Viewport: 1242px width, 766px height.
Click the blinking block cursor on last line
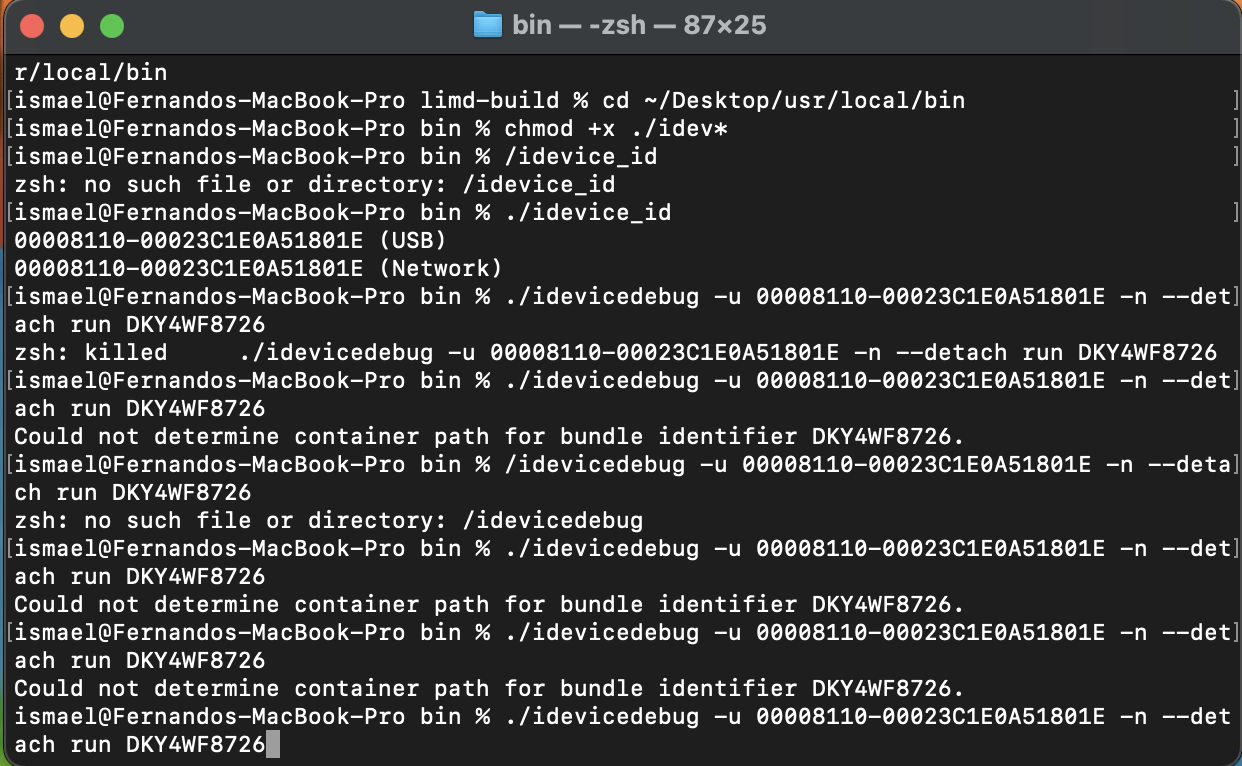[273, 744]
